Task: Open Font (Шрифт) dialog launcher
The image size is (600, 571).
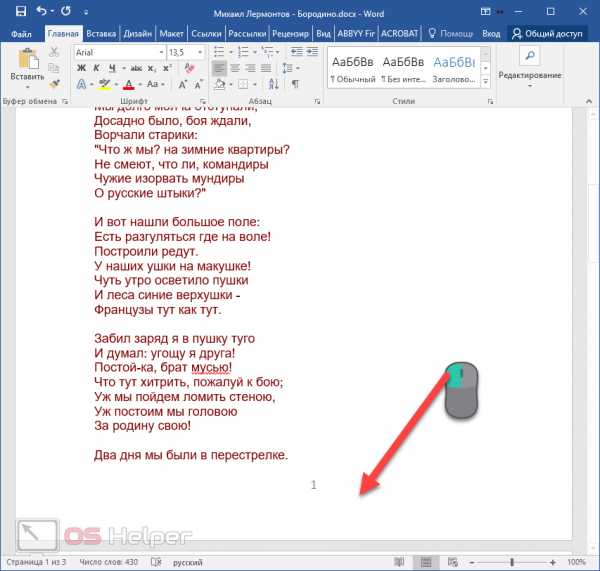Action: [203, 101]
